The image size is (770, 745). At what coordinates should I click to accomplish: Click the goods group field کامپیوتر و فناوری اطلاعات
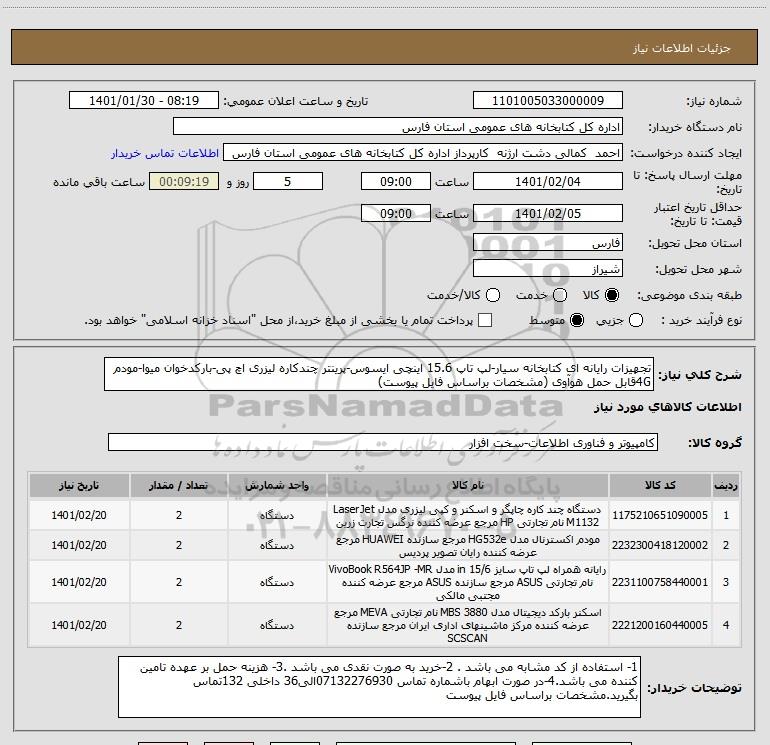383,442
